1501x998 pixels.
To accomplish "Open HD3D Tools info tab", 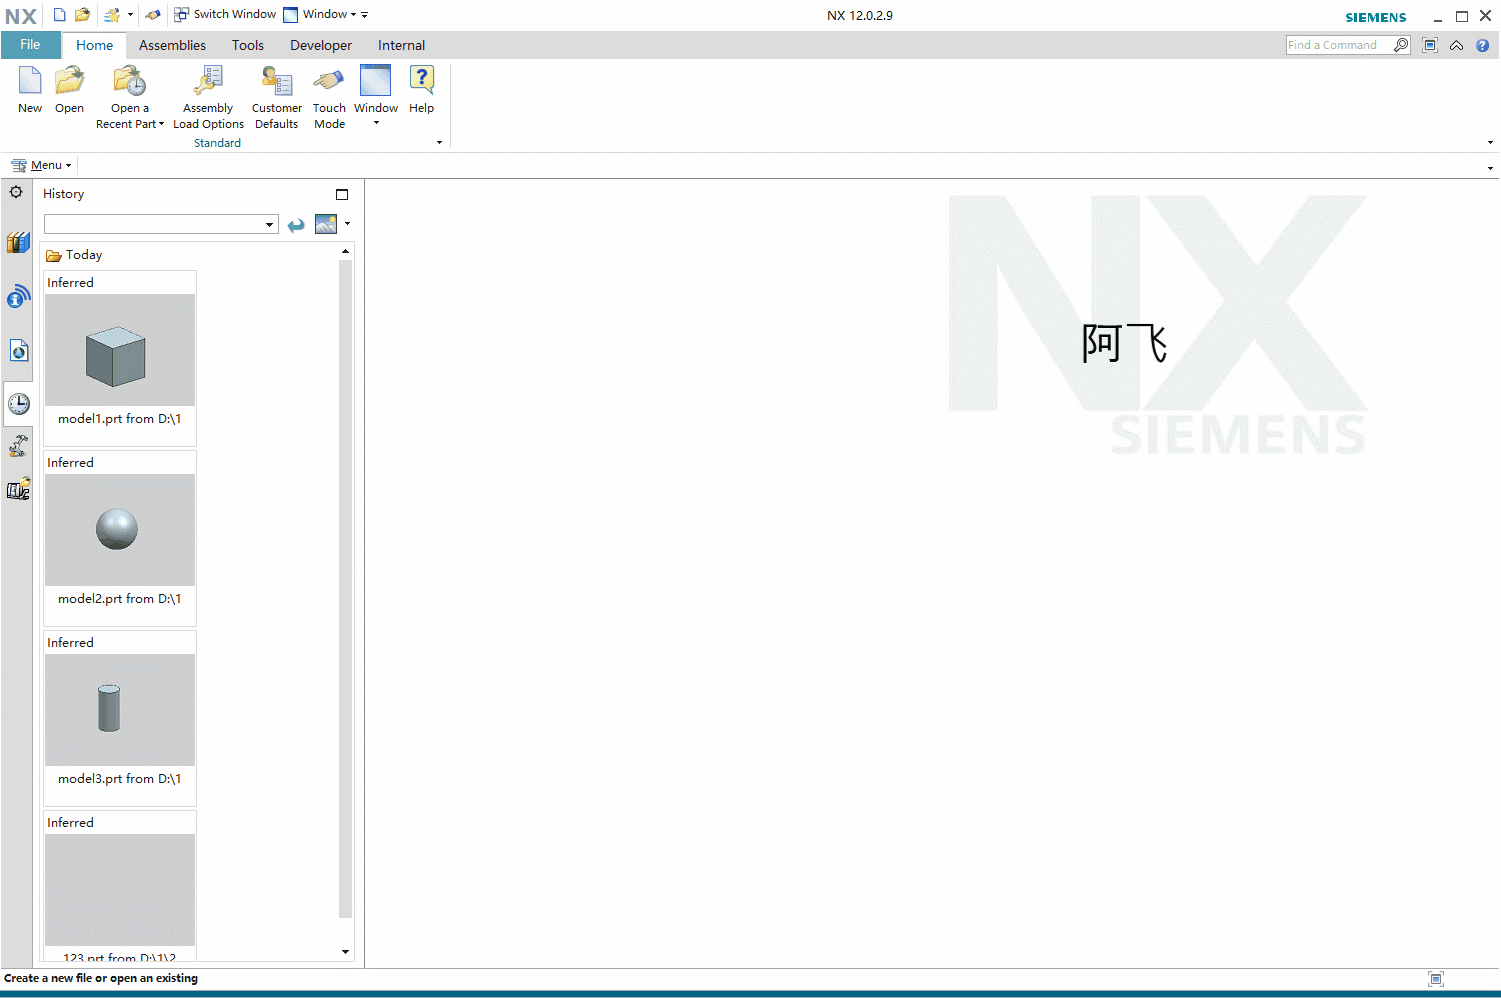I will [x=18, y=296].
